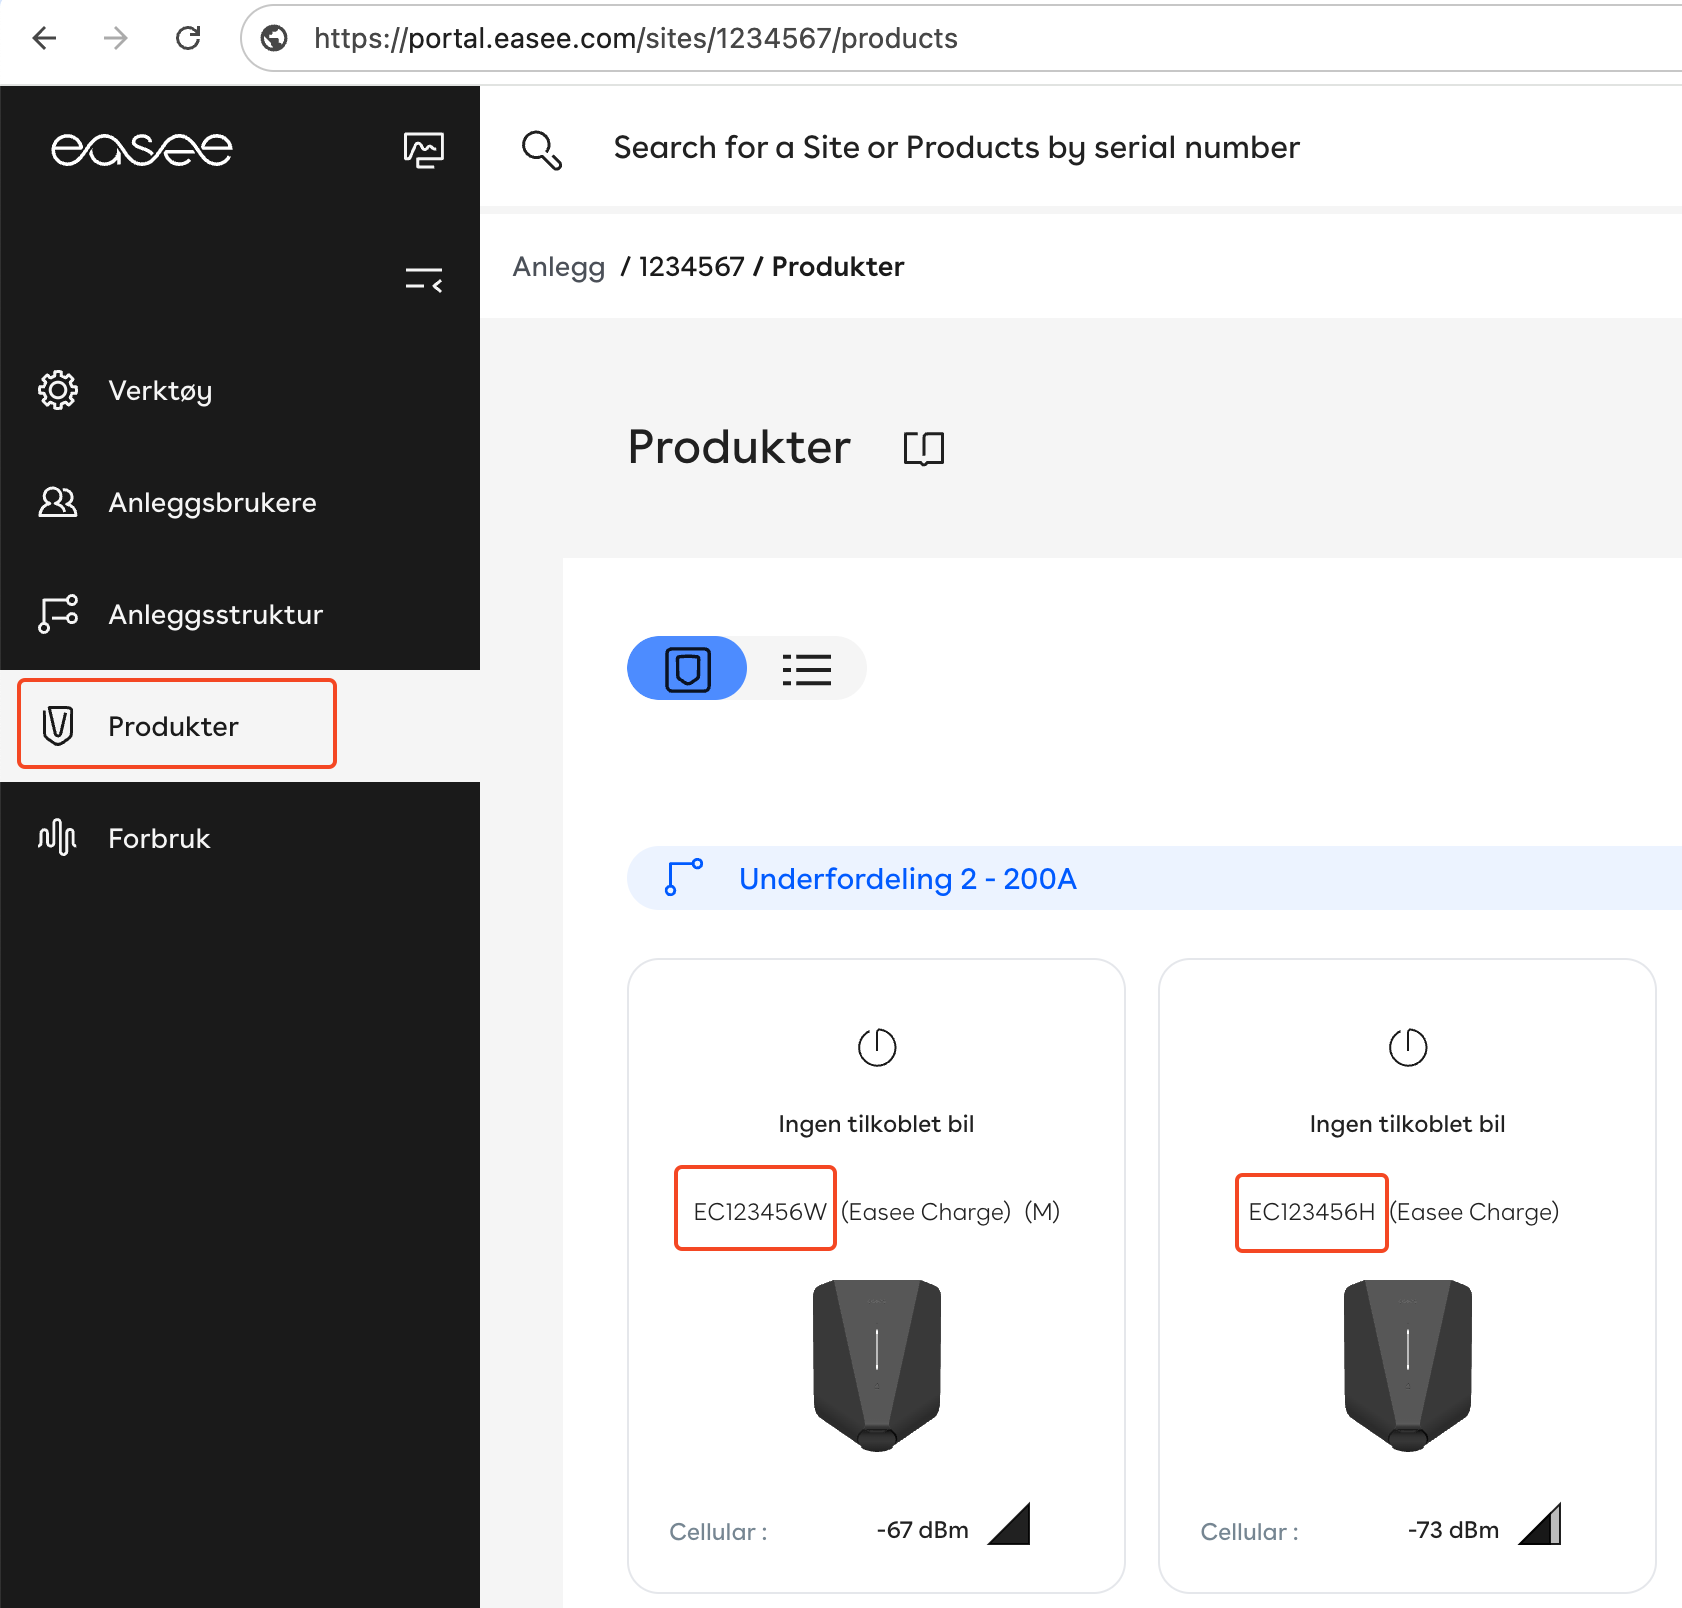Image resolution: width=1682 pixels, height=1608 pixels.
Task: Go forward in browser history
Action: click(x=116, y=38)
